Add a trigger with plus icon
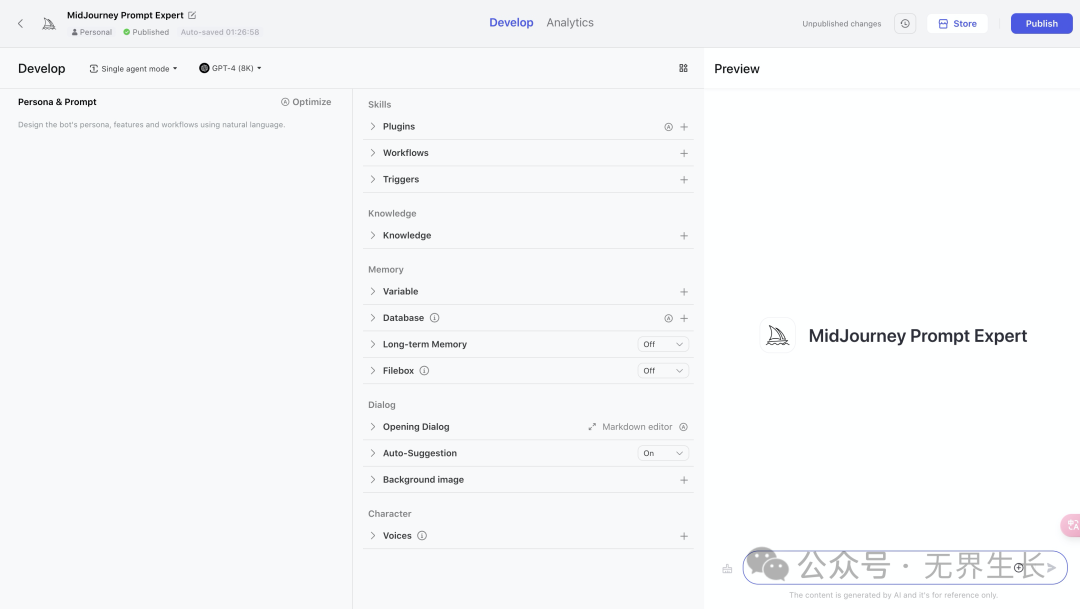The height and width of the screenshot is (609, 1080). point(684,180)
